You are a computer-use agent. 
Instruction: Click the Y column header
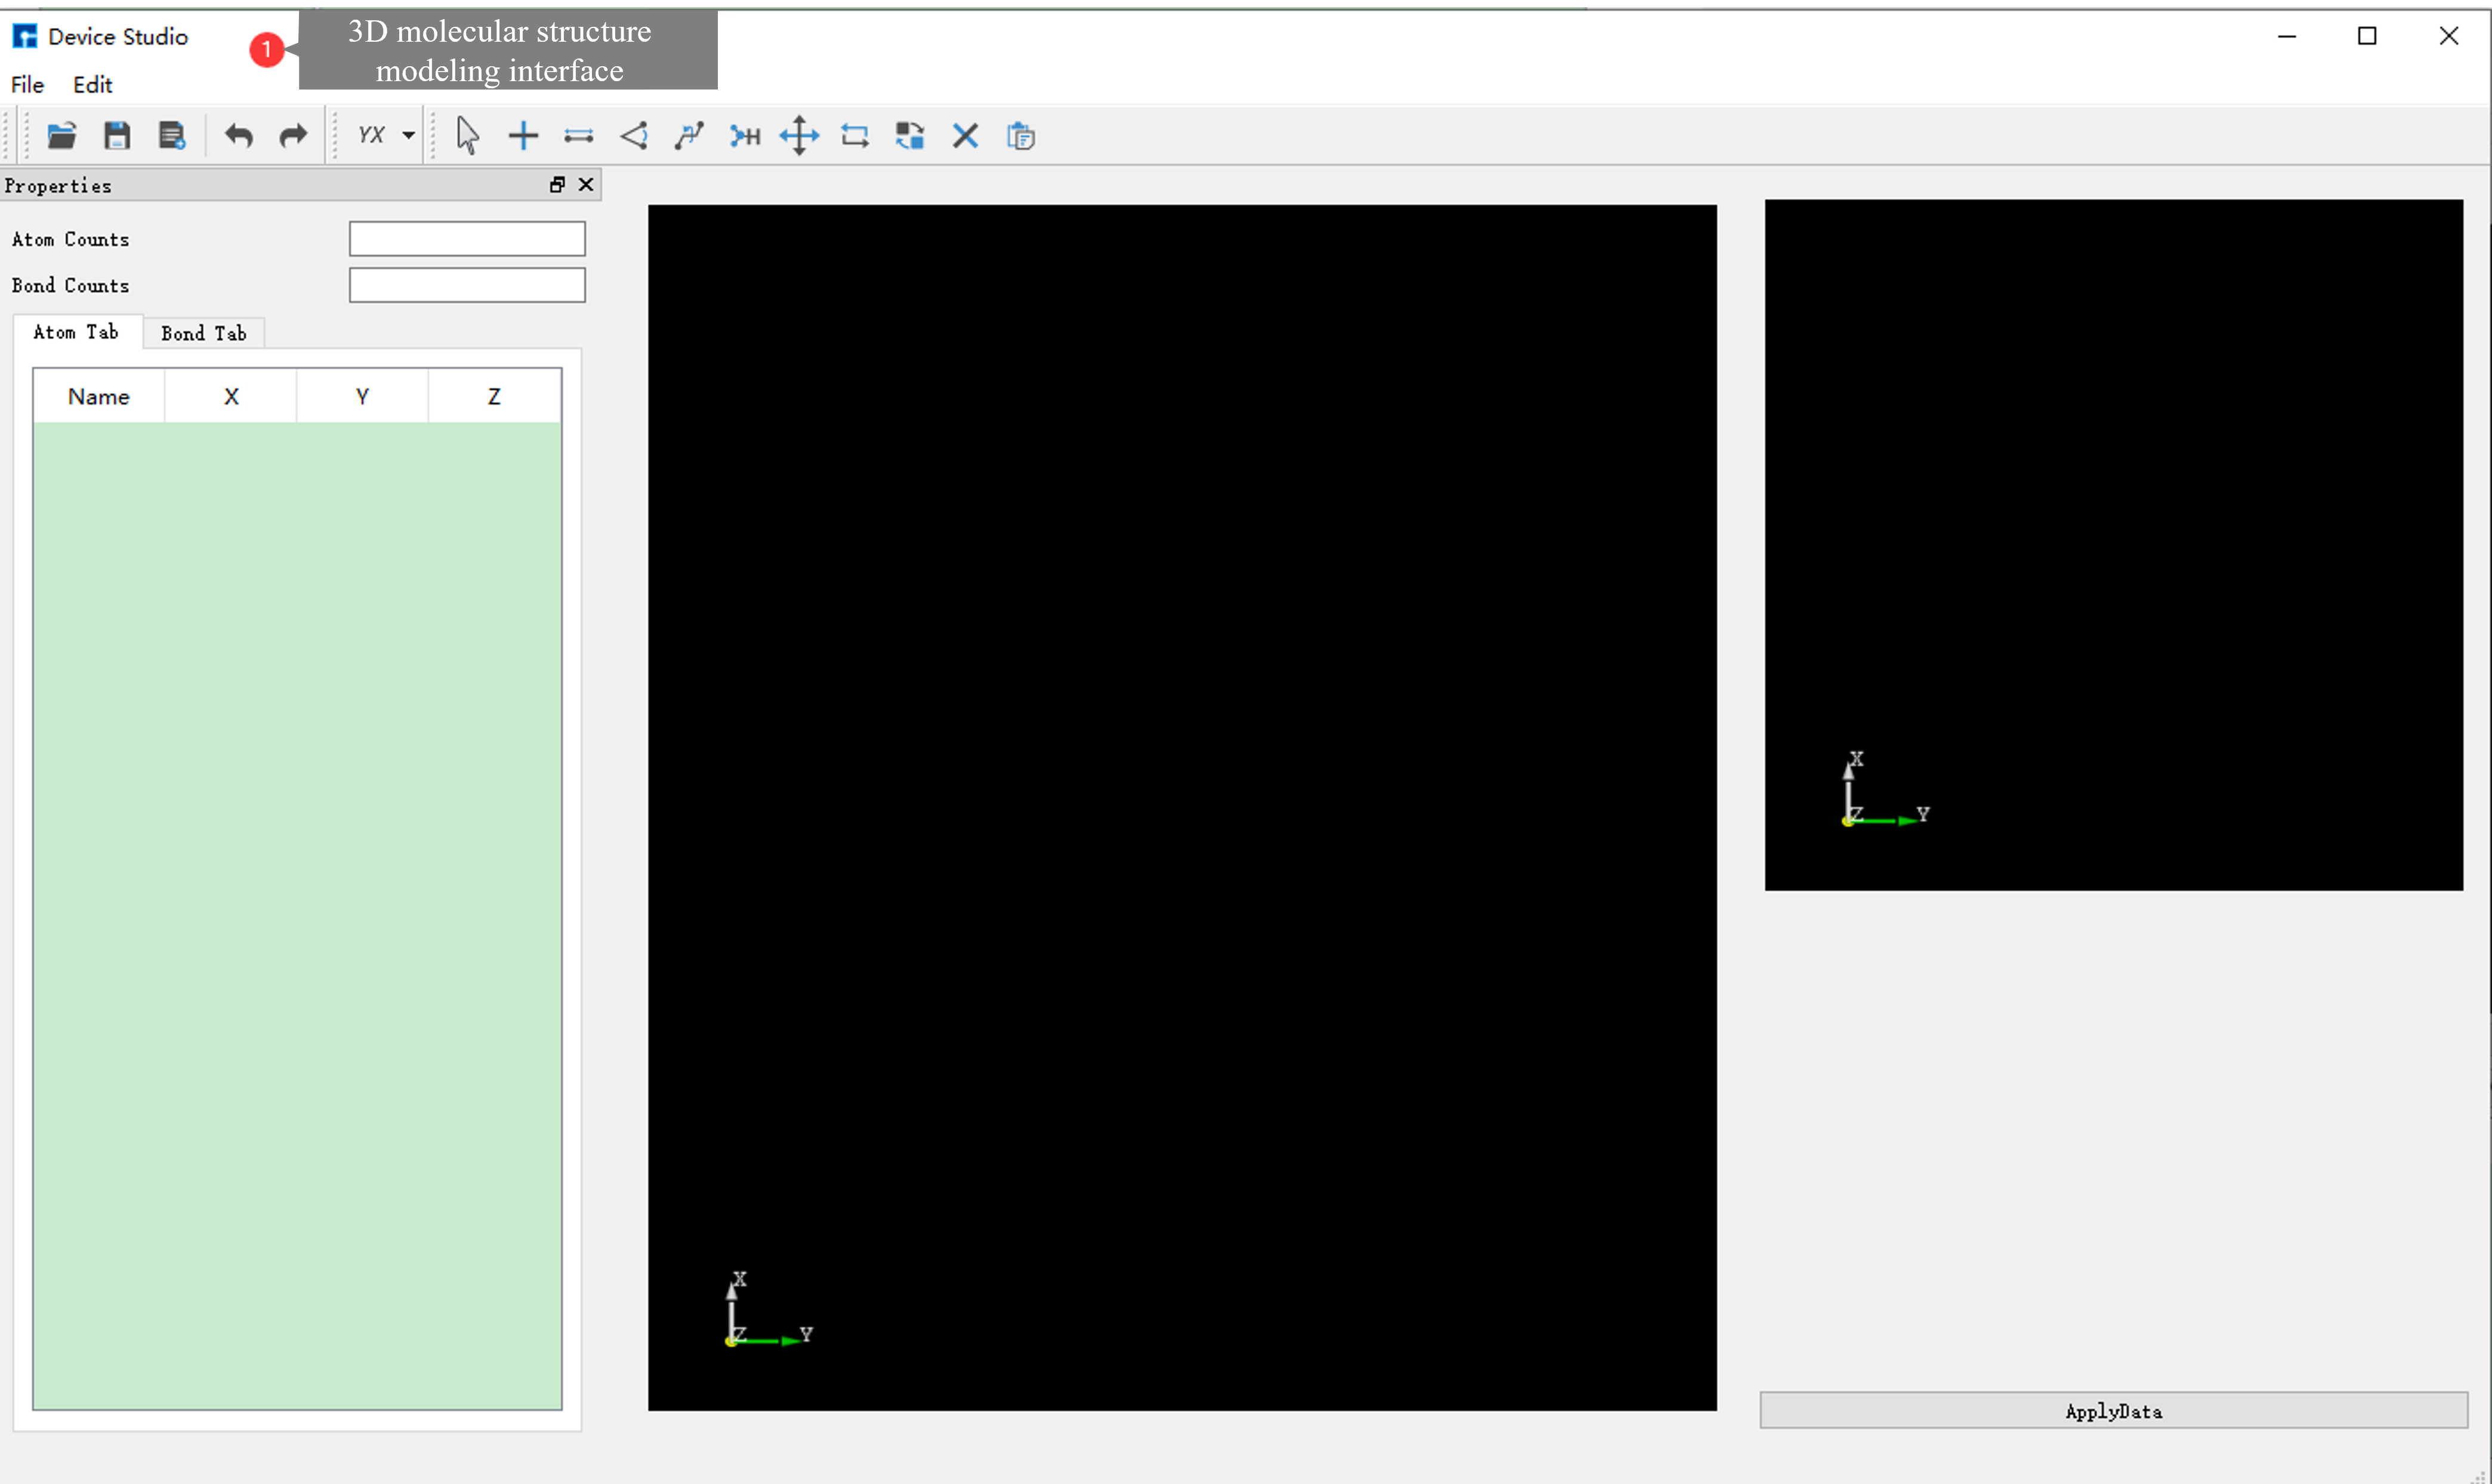click(363, 396)
